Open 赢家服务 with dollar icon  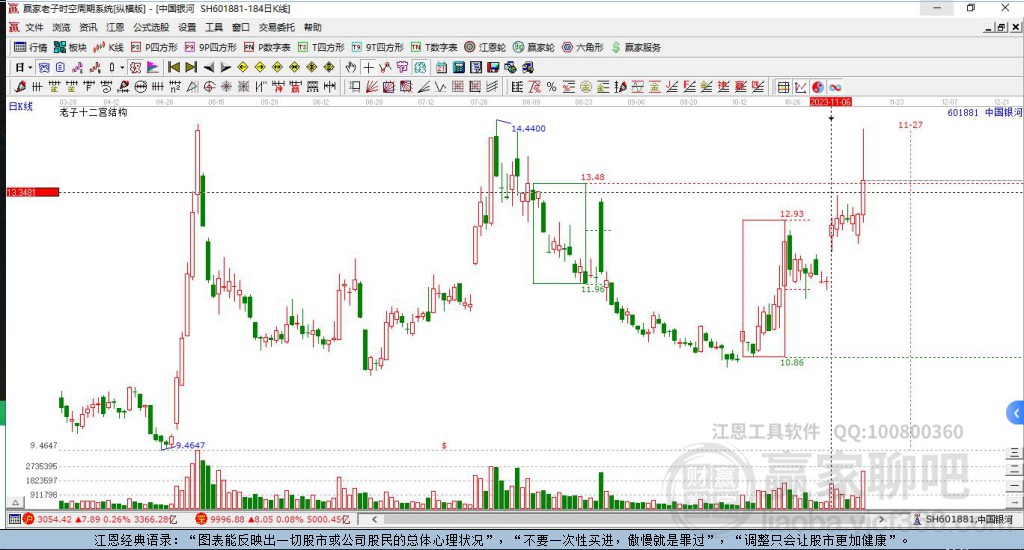pos(636,47)
